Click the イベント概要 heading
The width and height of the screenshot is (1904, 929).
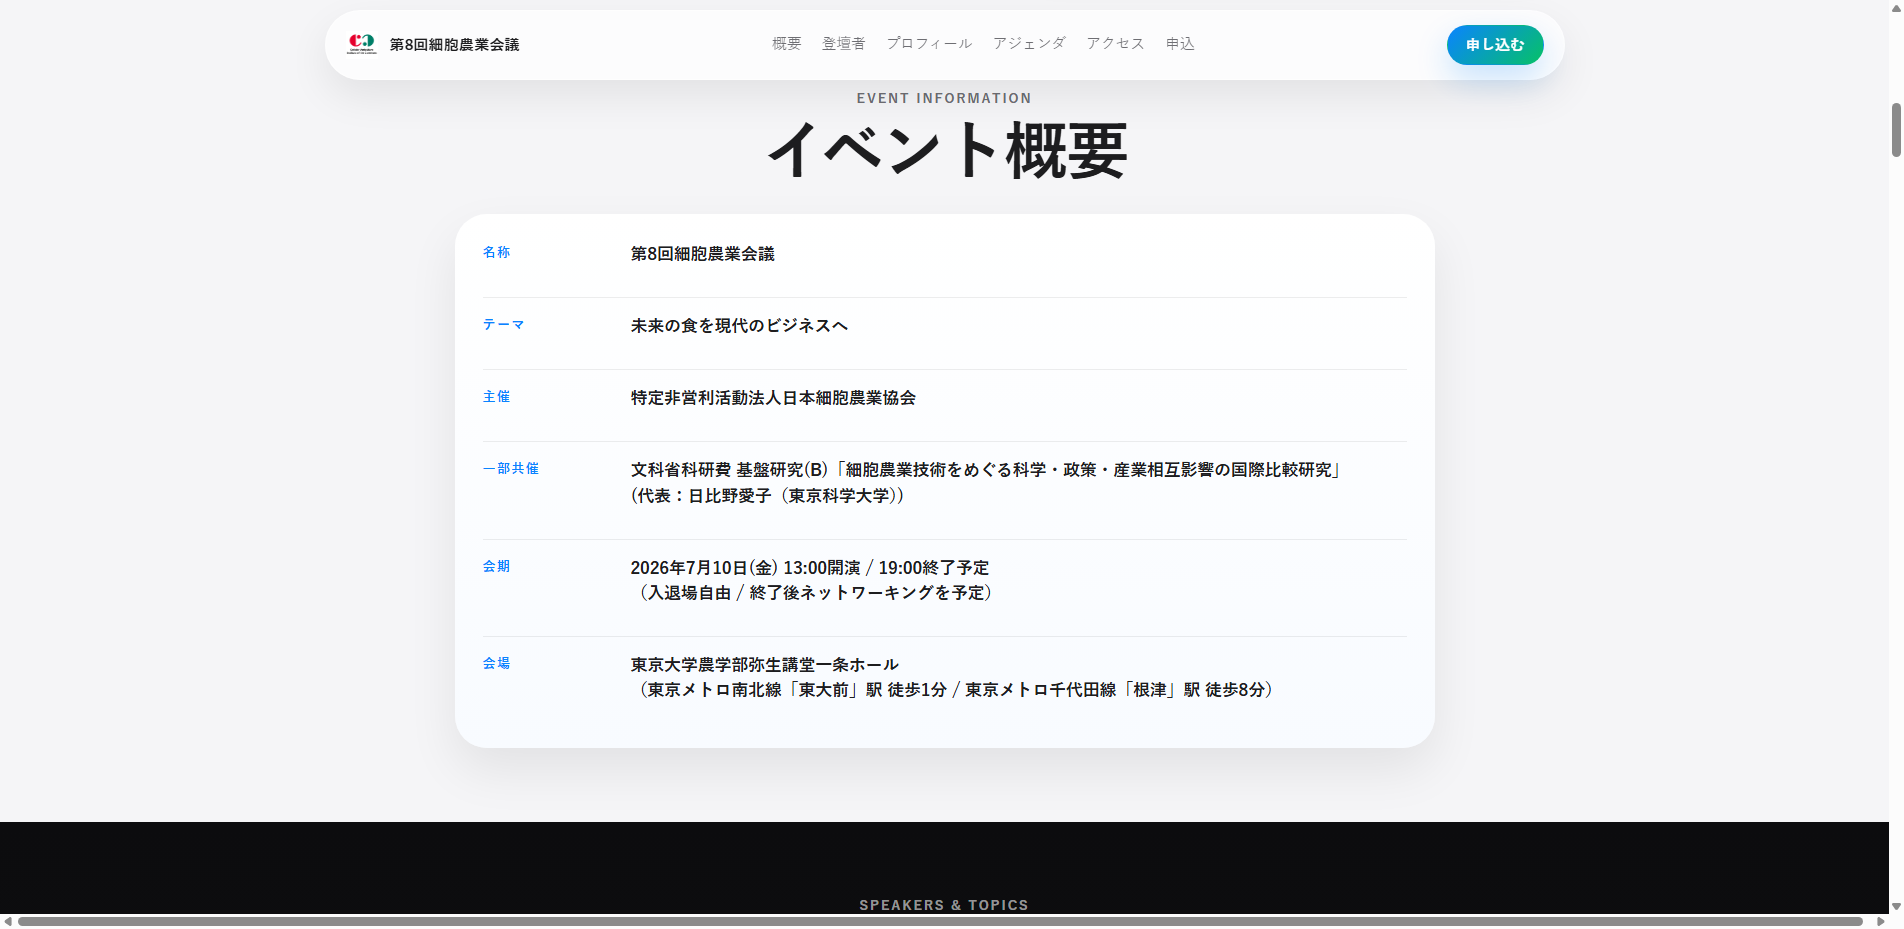coord(947,151)
